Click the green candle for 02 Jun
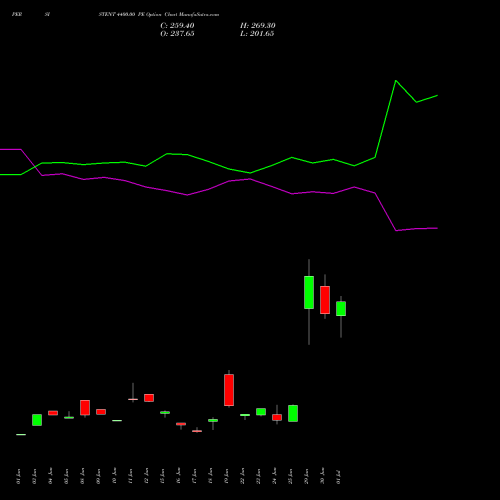 (37, 420)
